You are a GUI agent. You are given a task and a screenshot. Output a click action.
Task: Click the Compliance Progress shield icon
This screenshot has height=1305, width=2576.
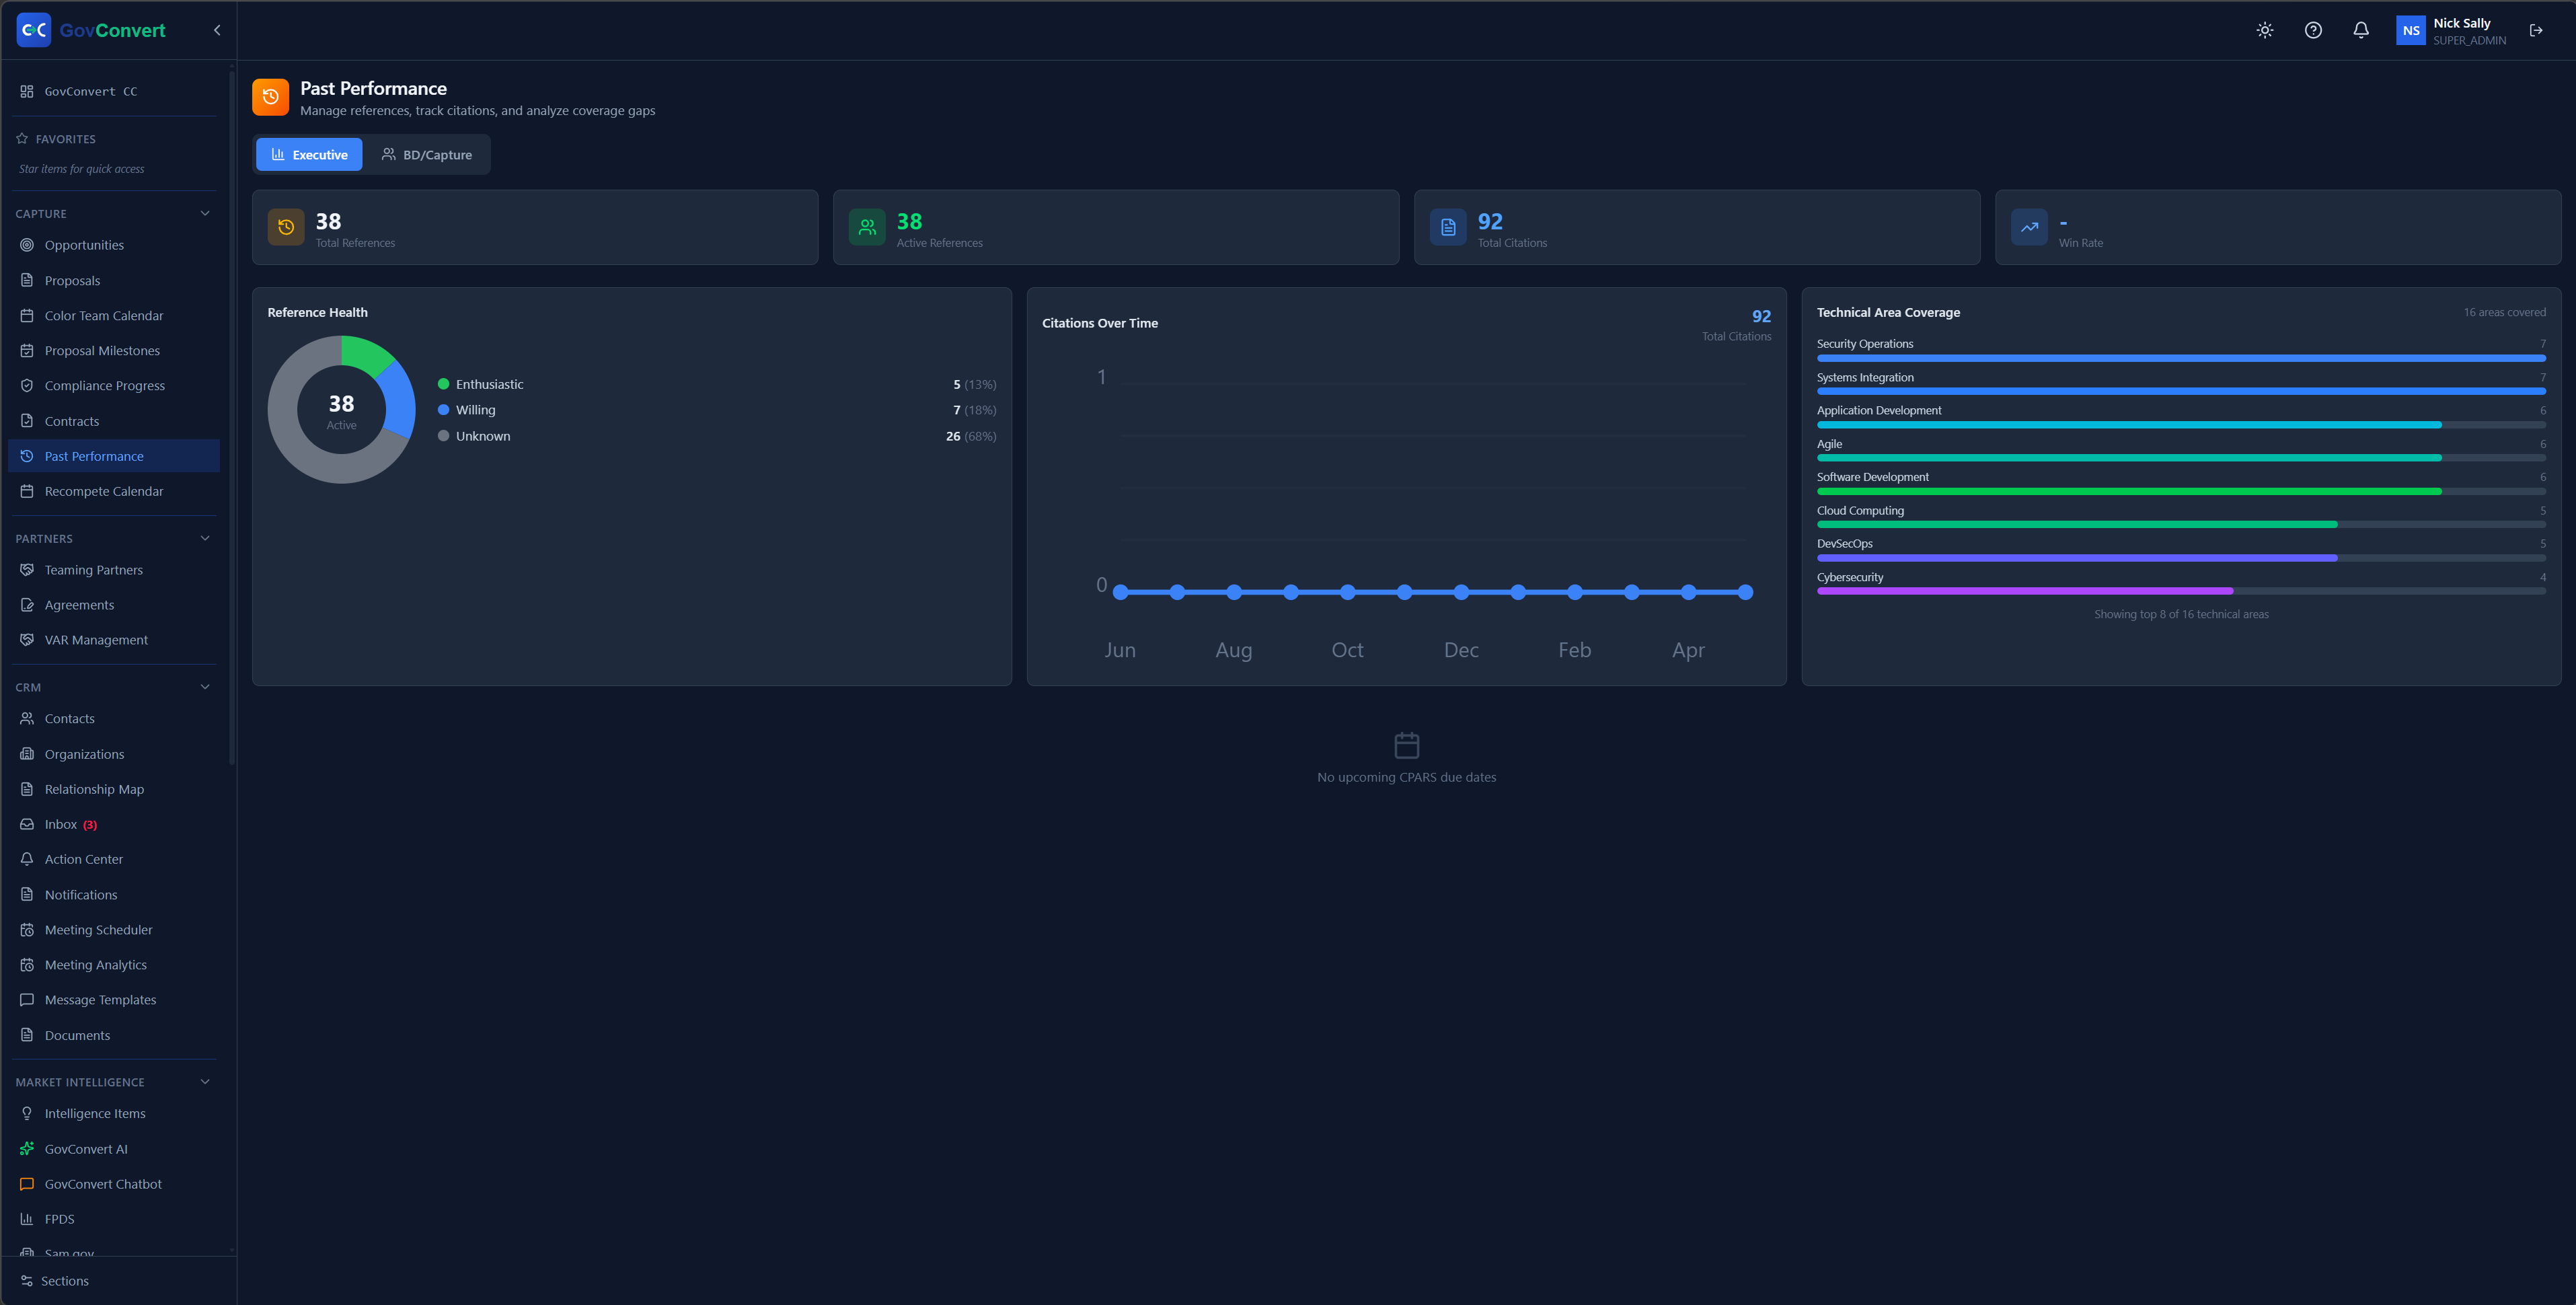(27, 385)
